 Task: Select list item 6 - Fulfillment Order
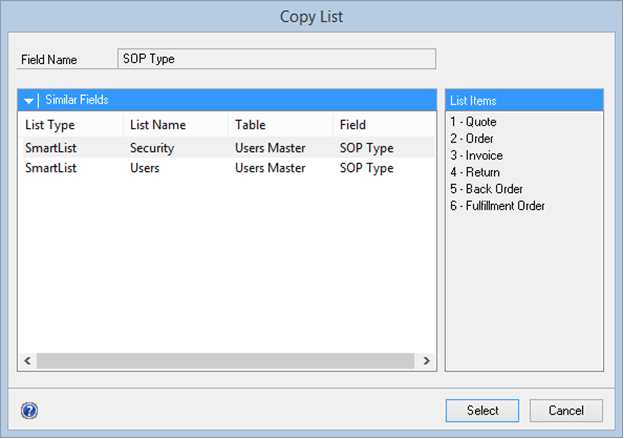pyautogui.click(x=497, y=206)
